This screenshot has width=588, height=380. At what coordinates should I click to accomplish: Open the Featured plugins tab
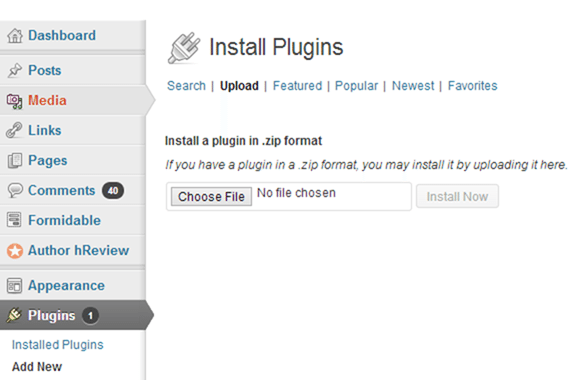coord(297,86)
